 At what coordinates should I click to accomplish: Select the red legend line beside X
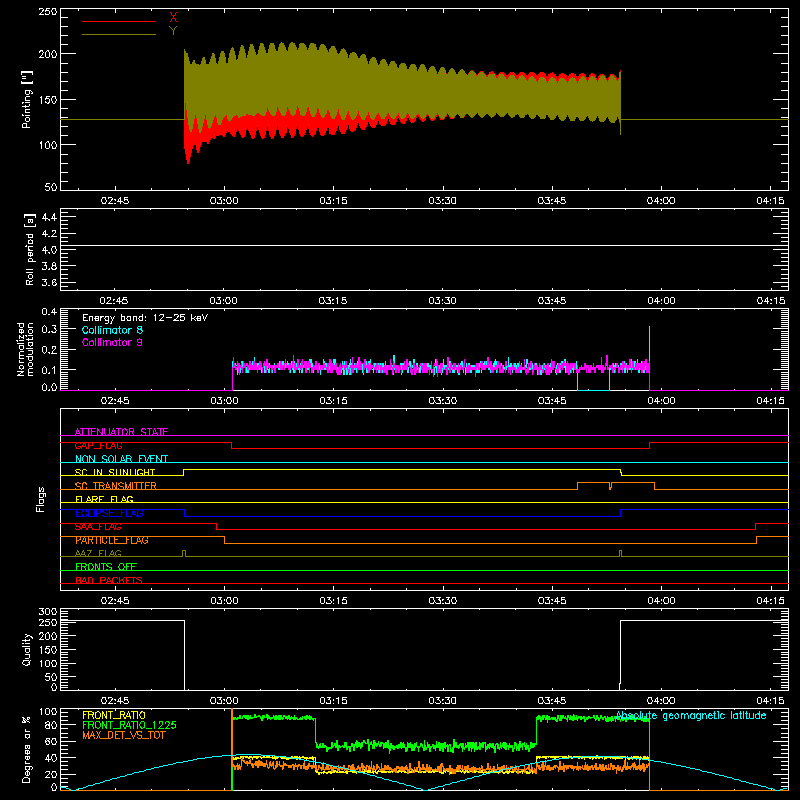click(x=119, y=21)
